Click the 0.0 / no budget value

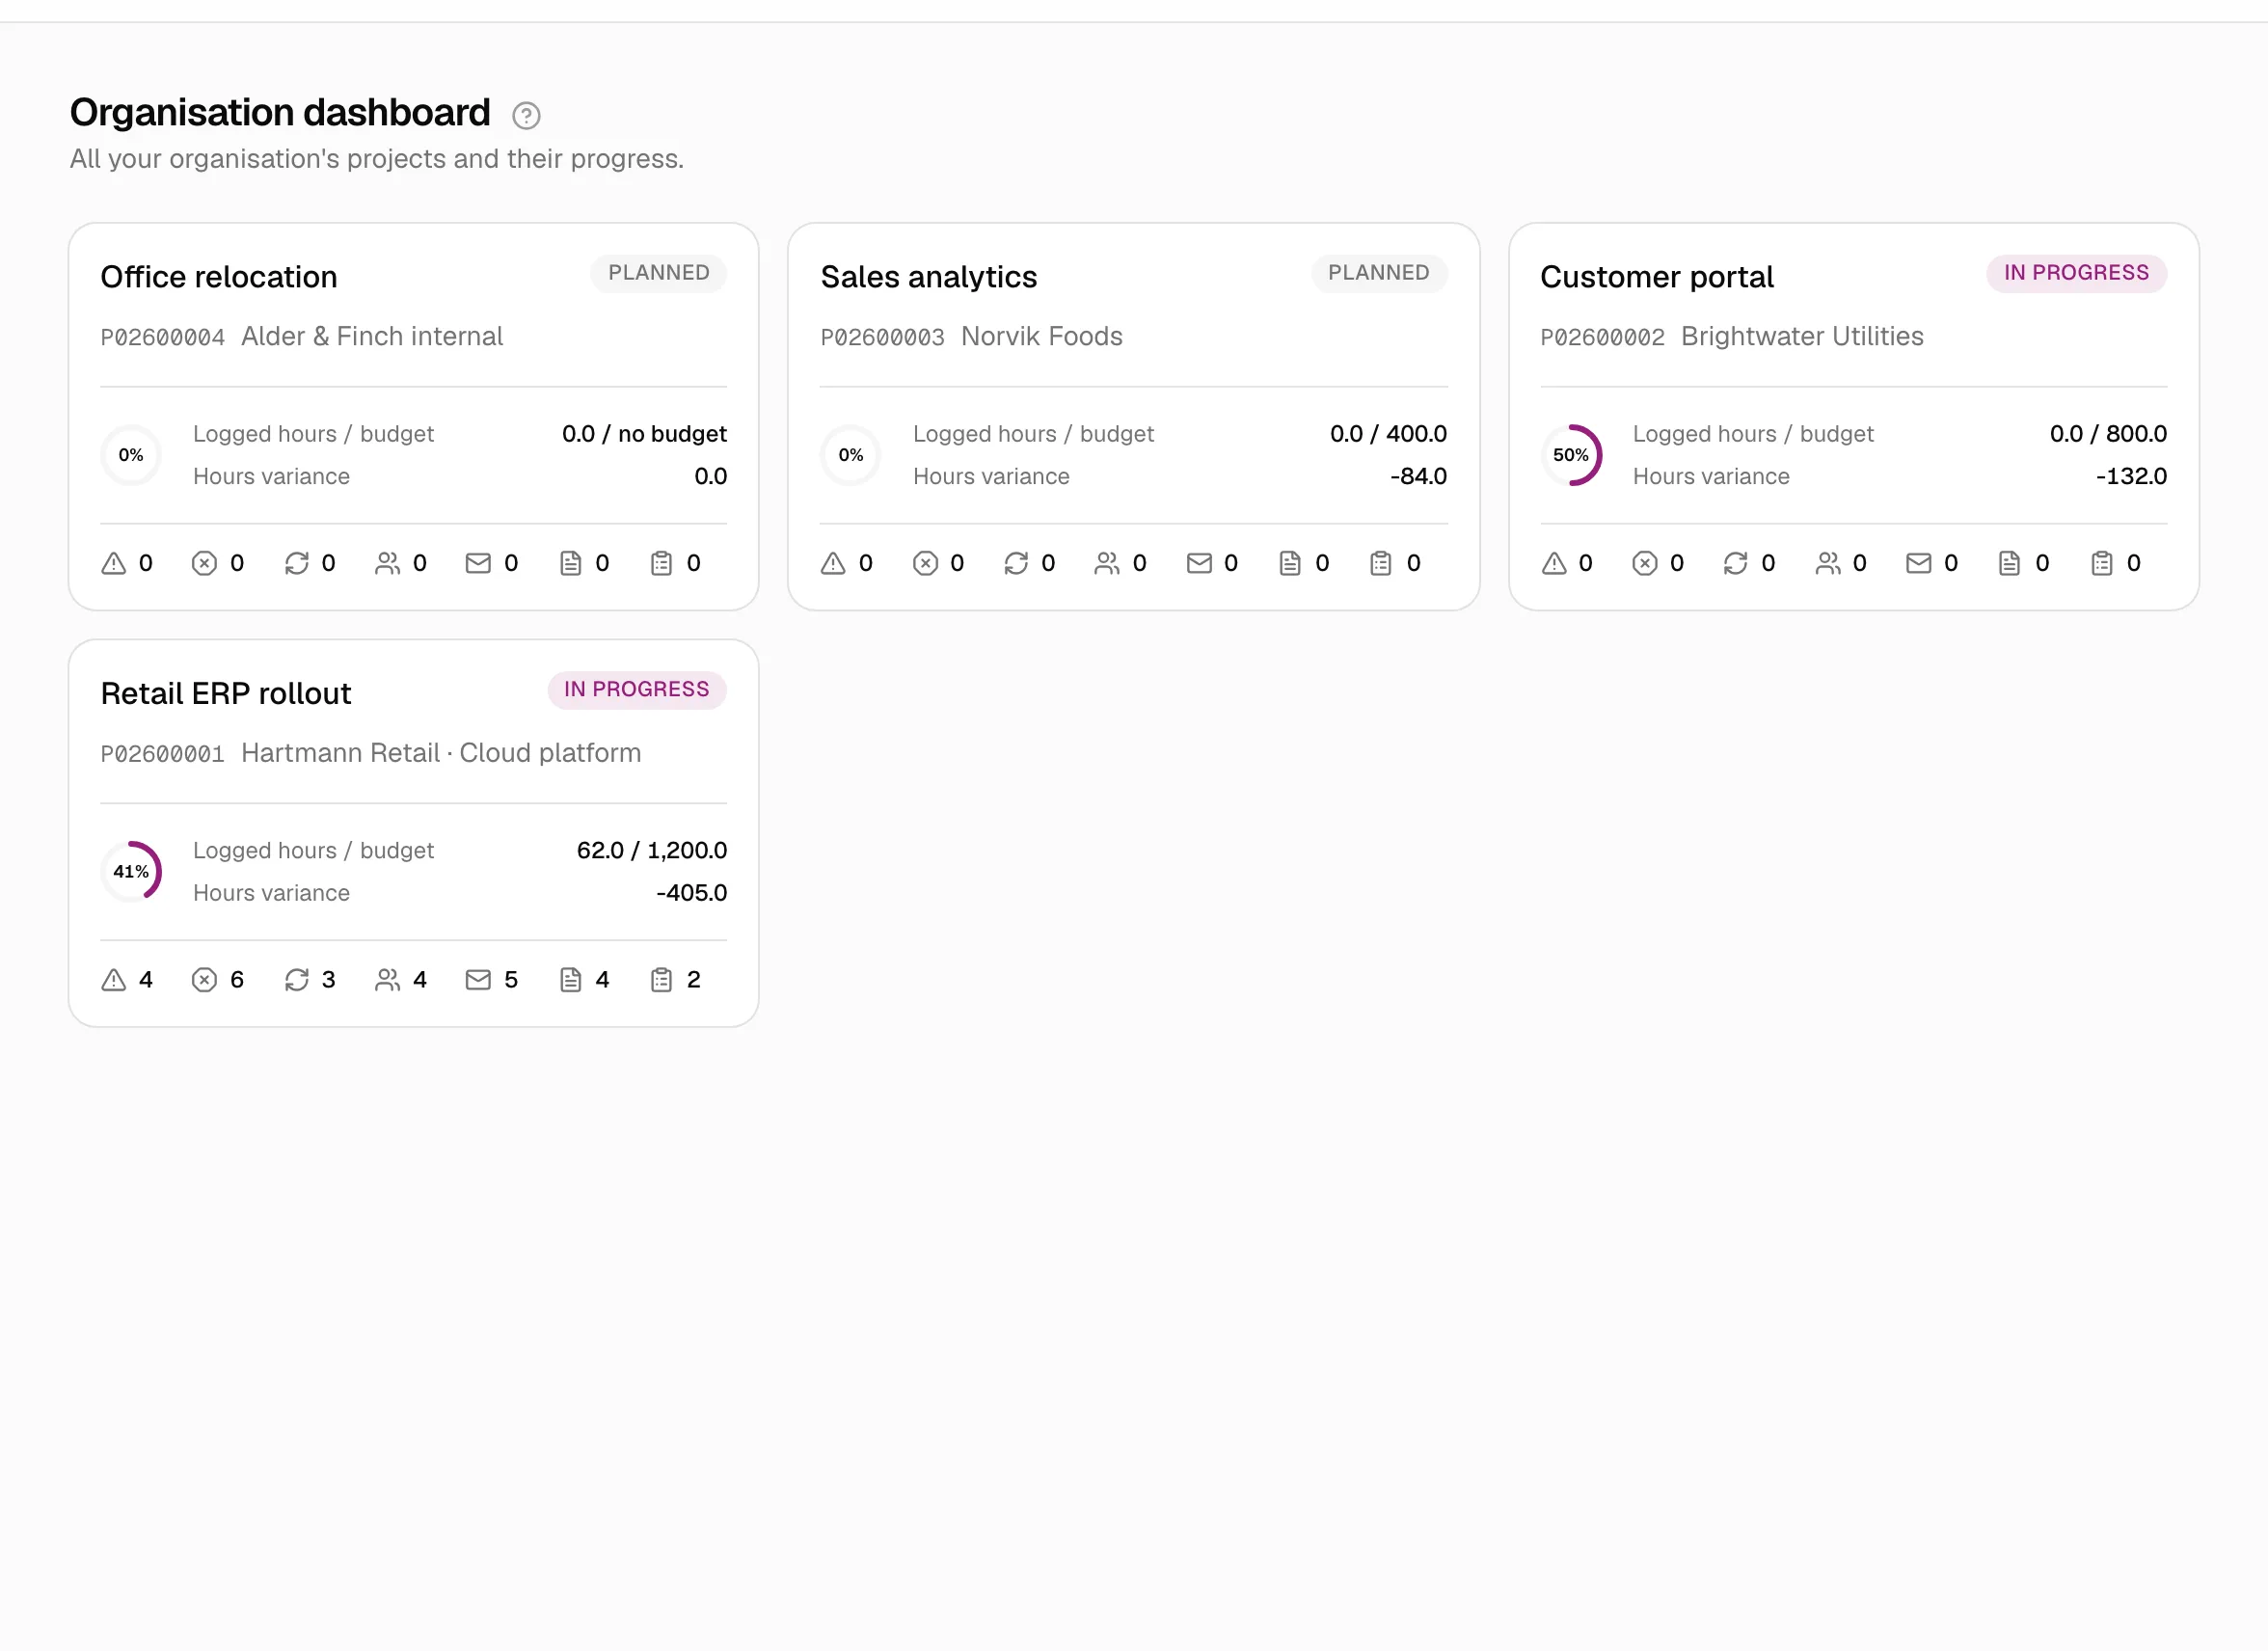(x=644, y=434)
